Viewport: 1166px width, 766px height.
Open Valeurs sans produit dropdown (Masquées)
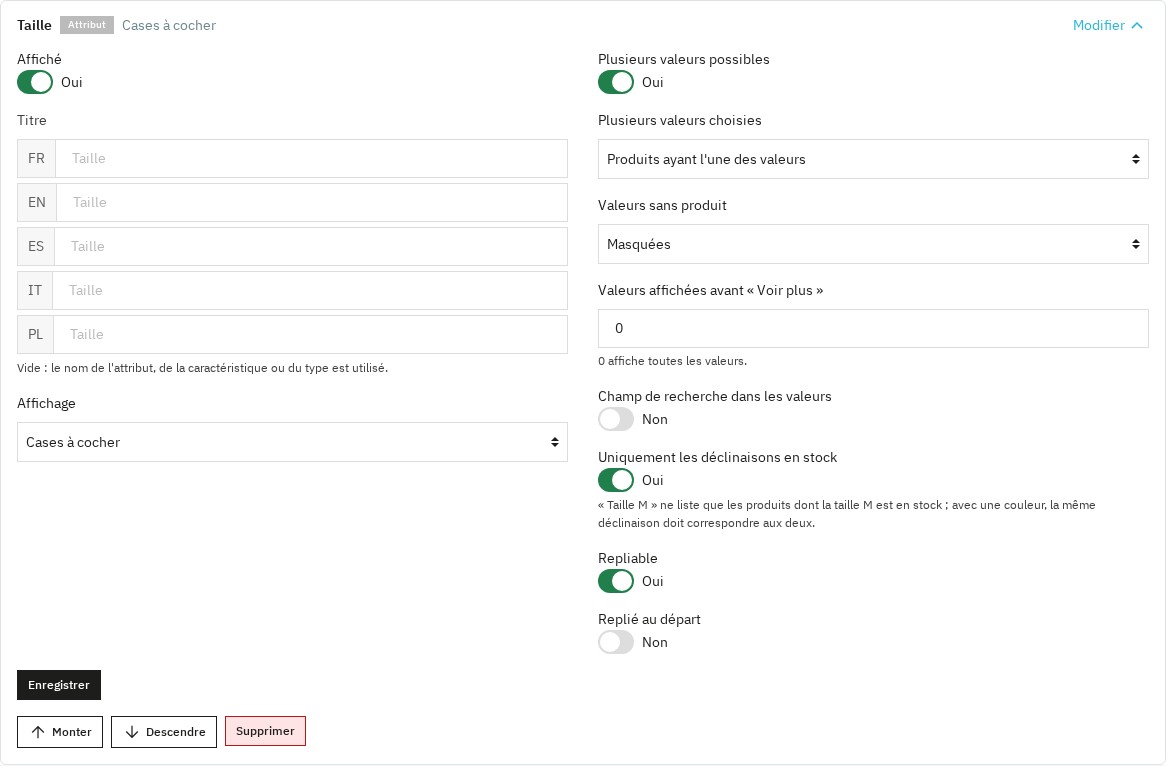click(x=873, y=244)
